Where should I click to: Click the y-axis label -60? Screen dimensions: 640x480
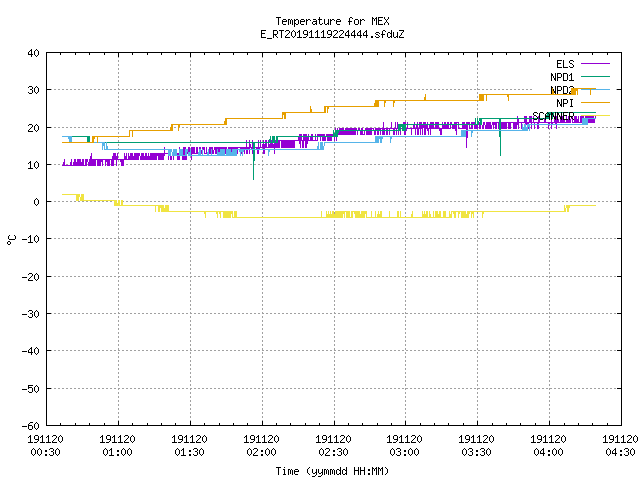pos(31,426)
